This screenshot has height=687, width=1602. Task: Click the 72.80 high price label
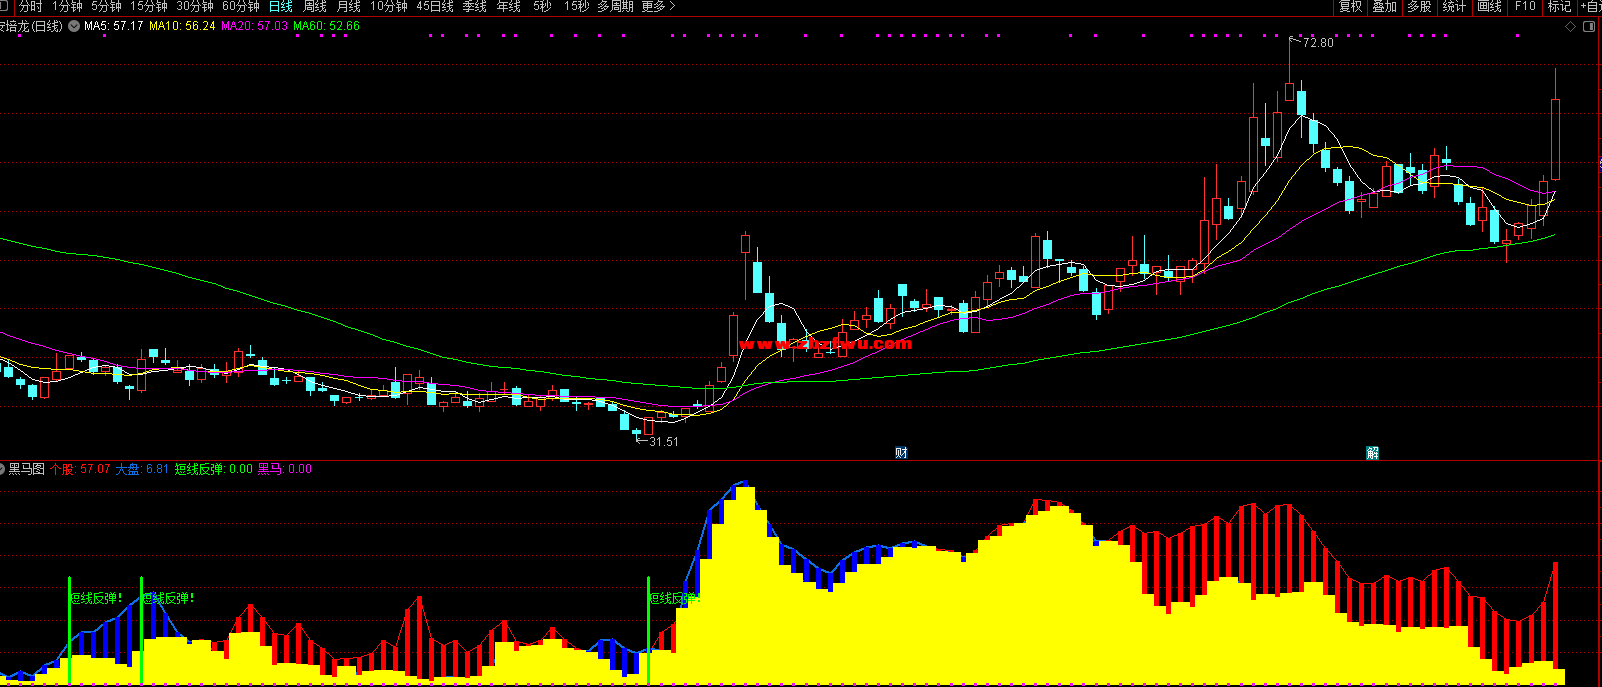1318,43
